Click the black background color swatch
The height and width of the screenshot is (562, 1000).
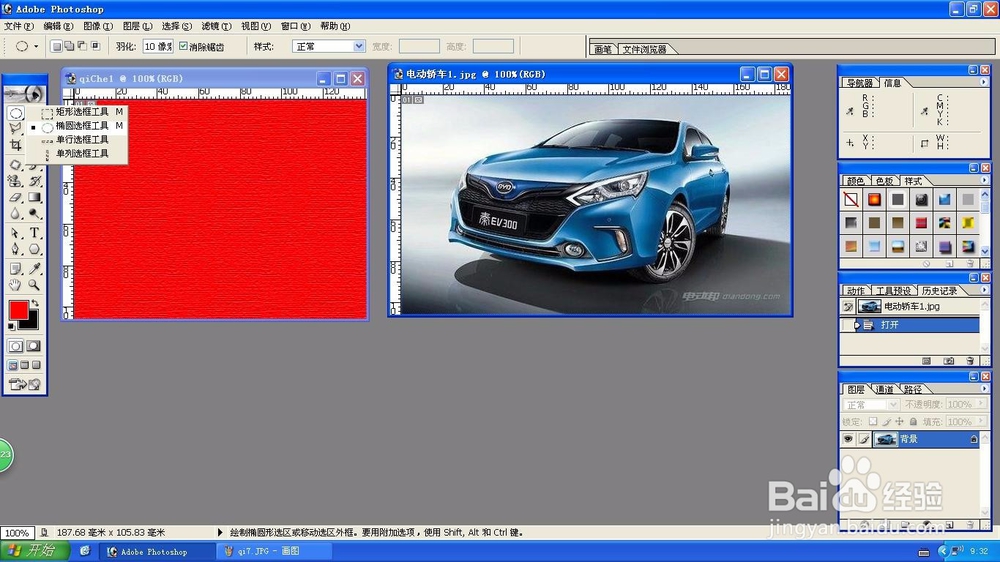coord(32,322)
